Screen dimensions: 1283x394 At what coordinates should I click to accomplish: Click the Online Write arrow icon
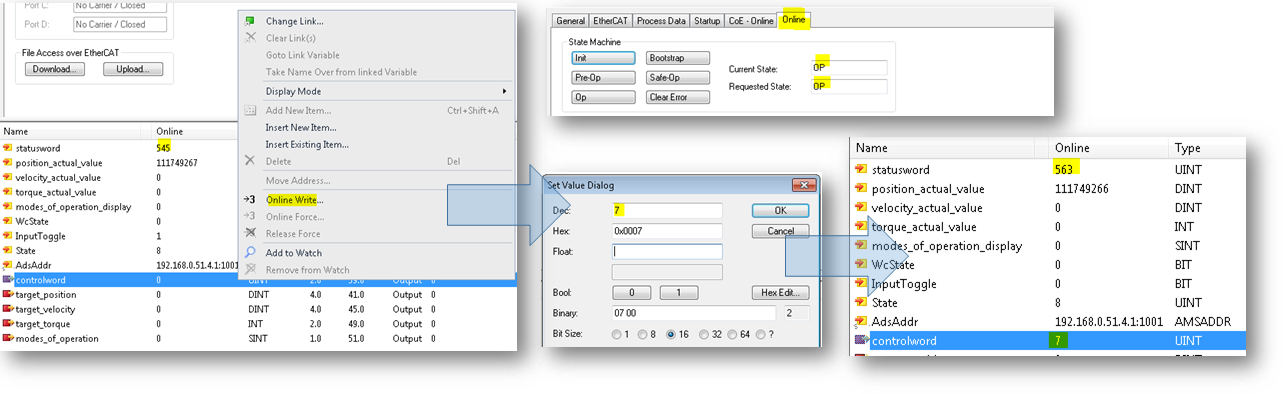pyautogui.click(x=250, y=199)
